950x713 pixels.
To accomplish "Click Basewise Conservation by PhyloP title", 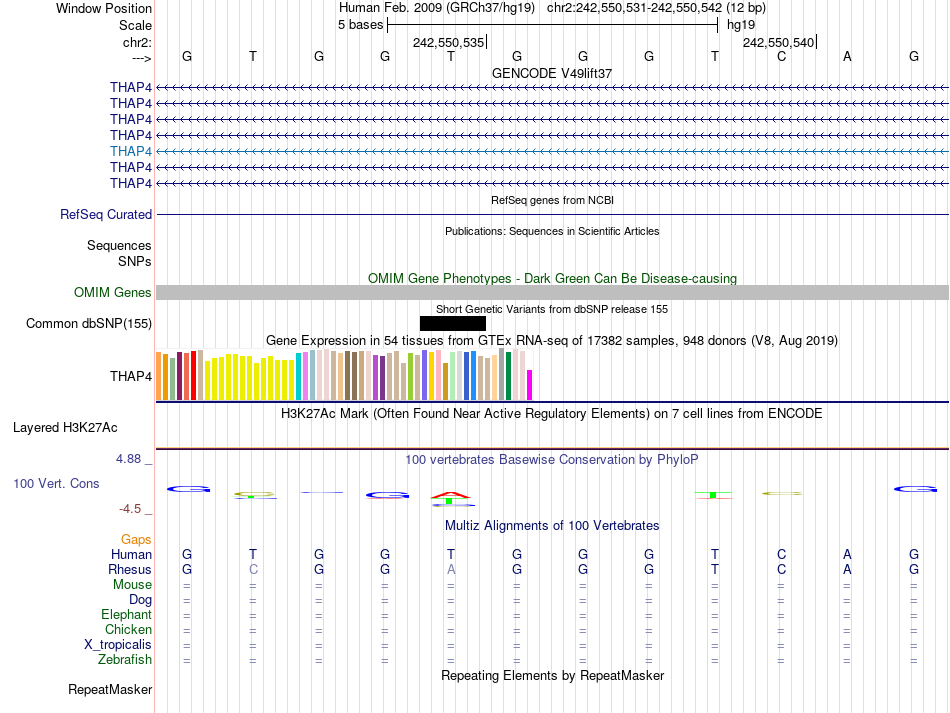I will (552, 460).
